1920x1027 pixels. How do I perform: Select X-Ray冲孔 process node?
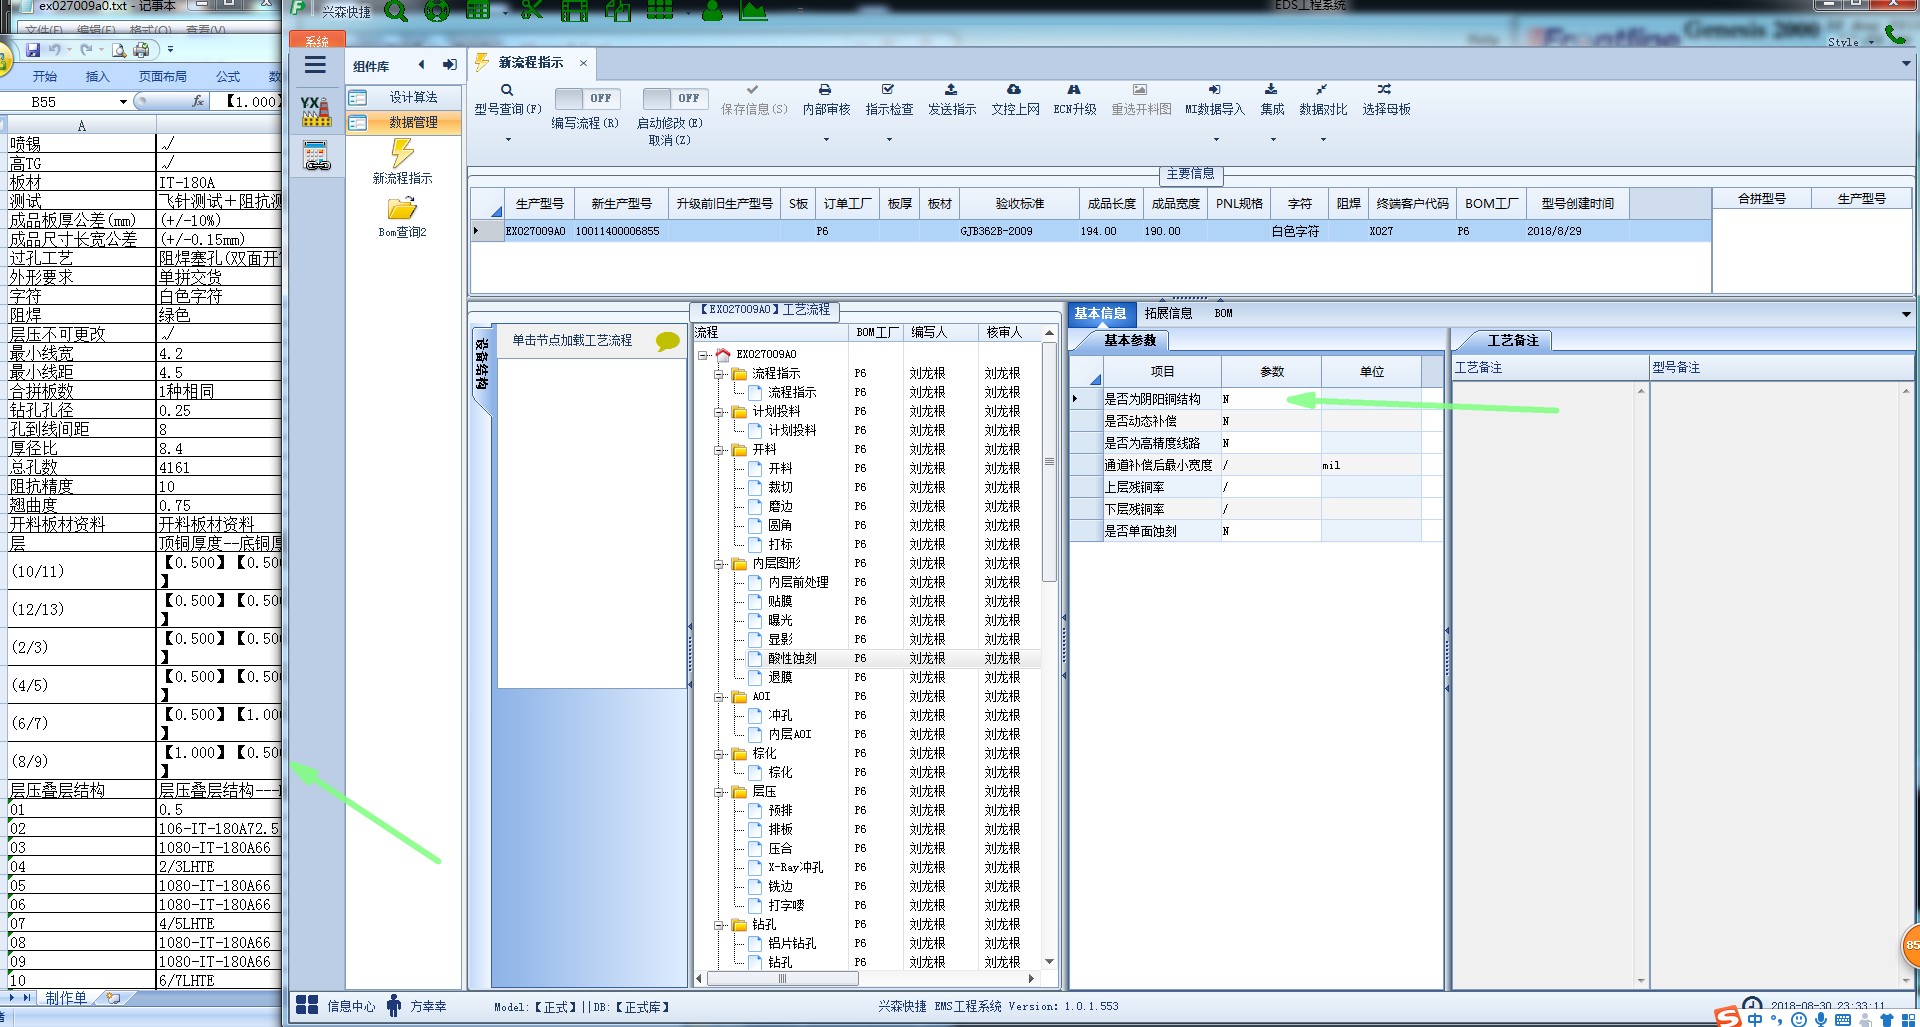pyautogui.click(x=795, y=867)
